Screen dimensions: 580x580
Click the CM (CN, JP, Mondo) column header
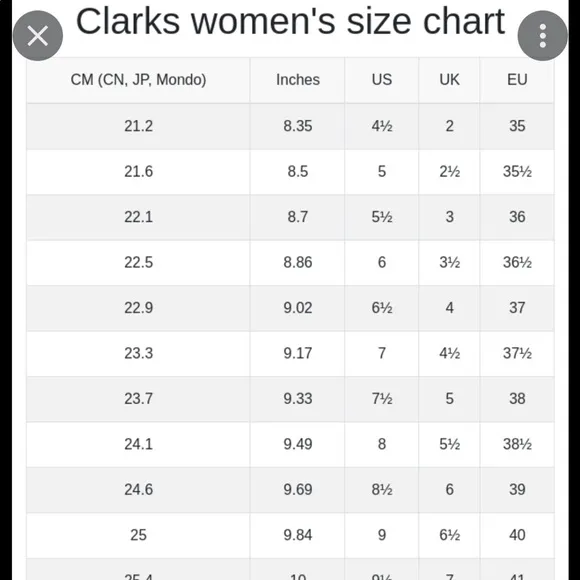point(138,80)
